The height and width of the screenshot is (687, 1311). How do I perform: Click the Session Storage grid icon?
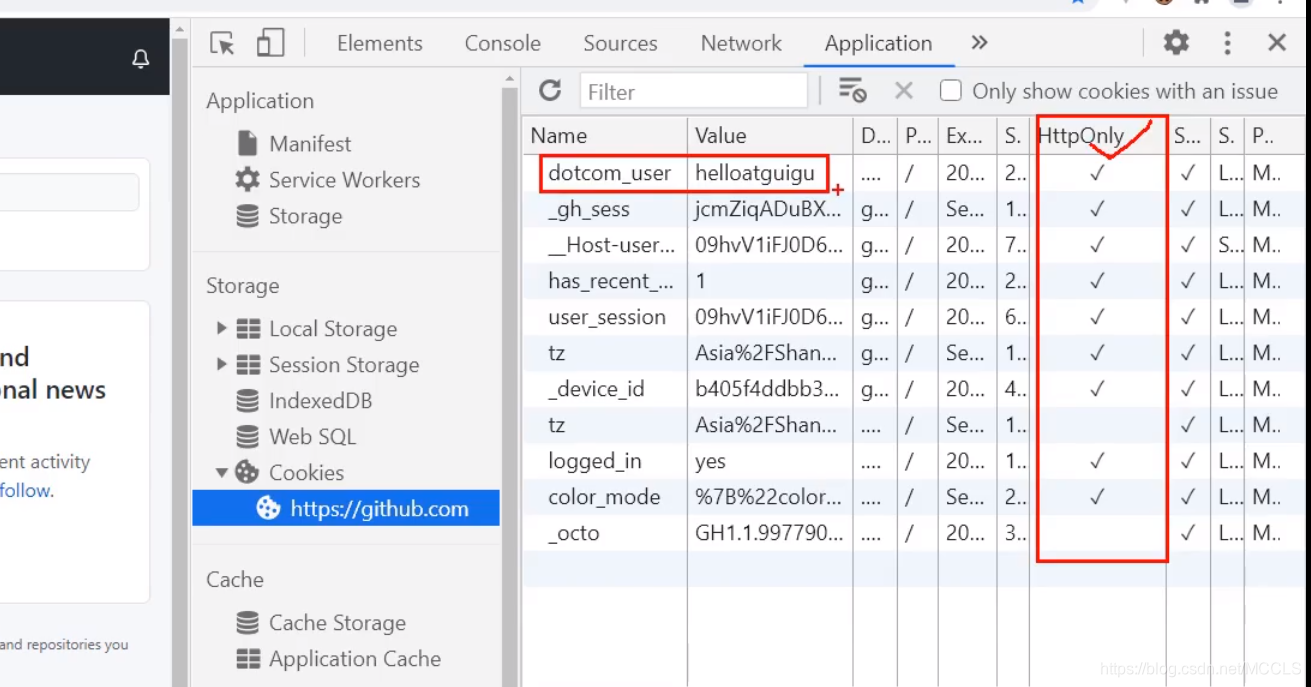pyautogui.click(x=248, y=364)
